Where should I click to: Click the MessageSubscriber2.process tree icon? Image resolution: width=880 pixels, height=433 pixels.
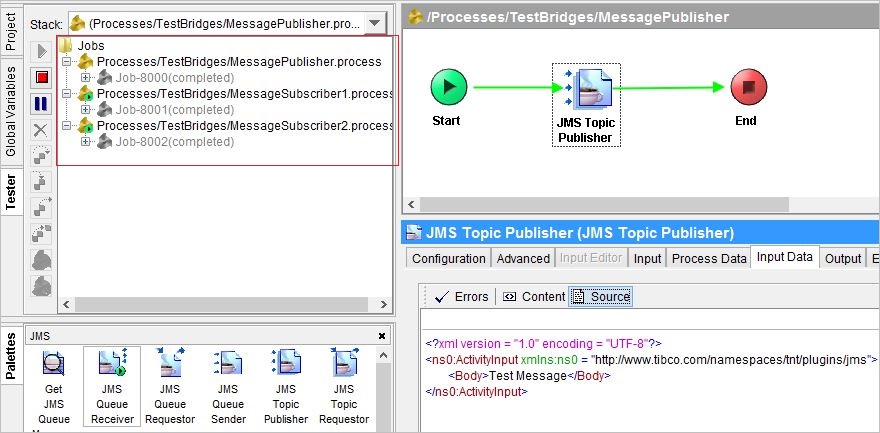(85, 126)
